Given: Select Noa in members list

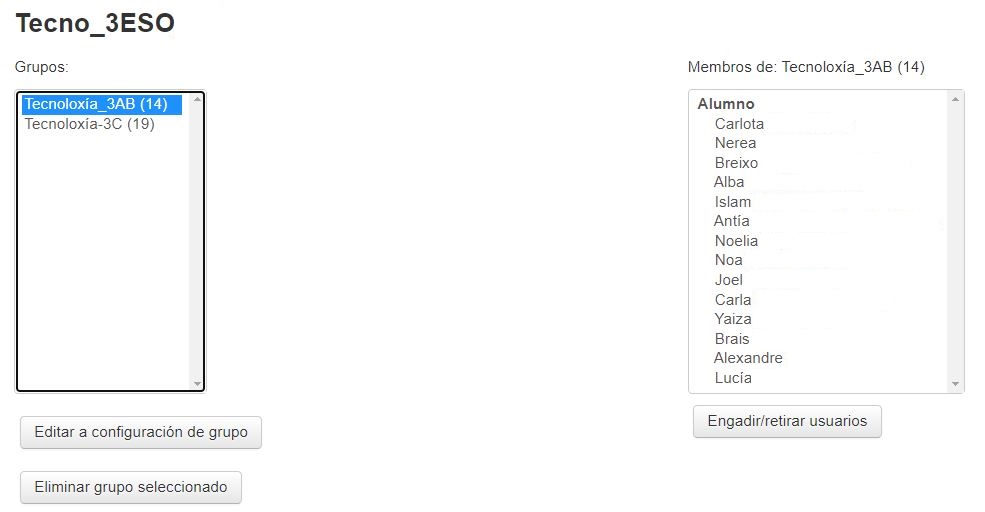Looking at the screenshot, I should point(728,260).
